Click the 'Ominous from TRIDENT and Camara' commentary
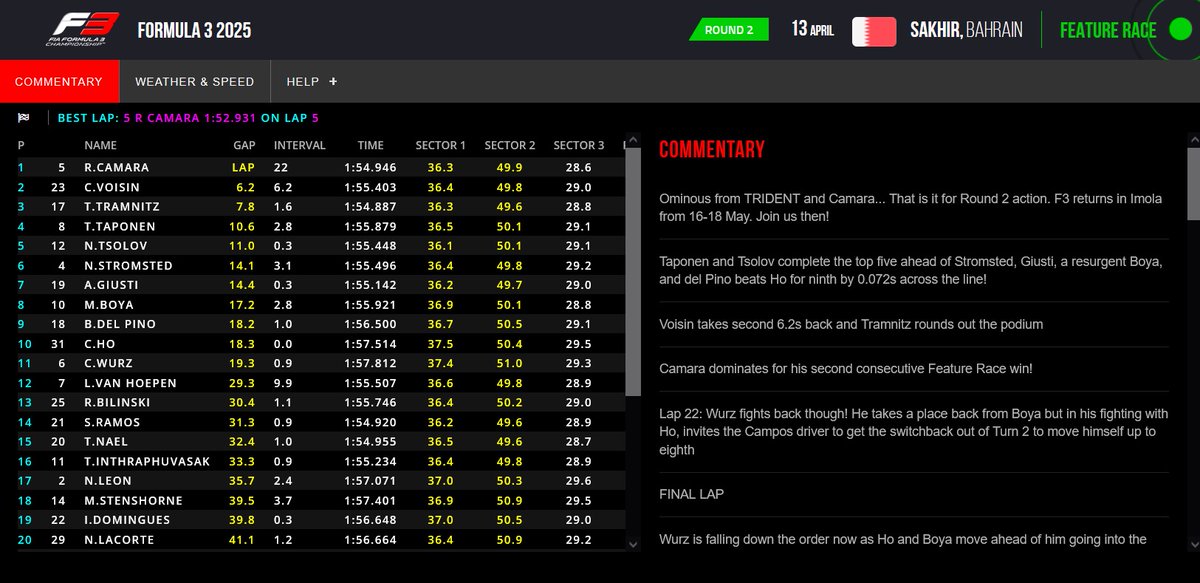This screenshot has height=583, width=1200. point(911,207)
